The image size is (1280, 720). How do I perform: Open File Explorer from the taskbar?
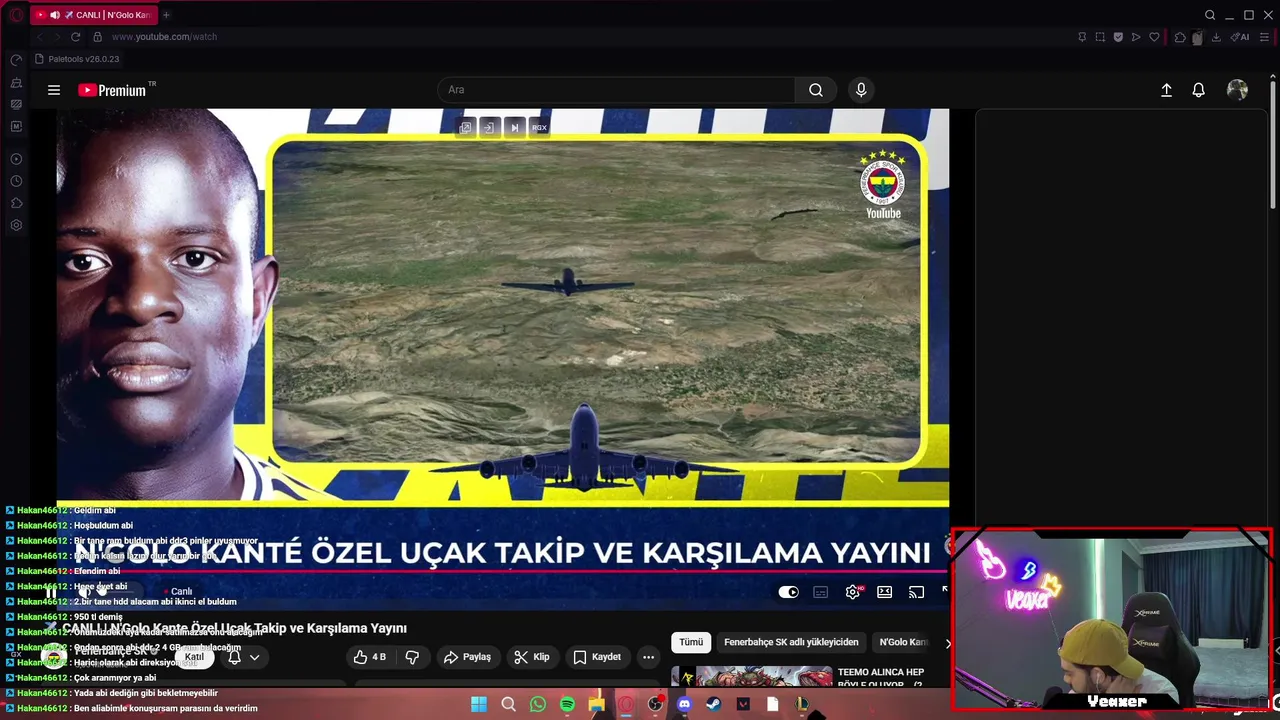[x=597, y=704]
